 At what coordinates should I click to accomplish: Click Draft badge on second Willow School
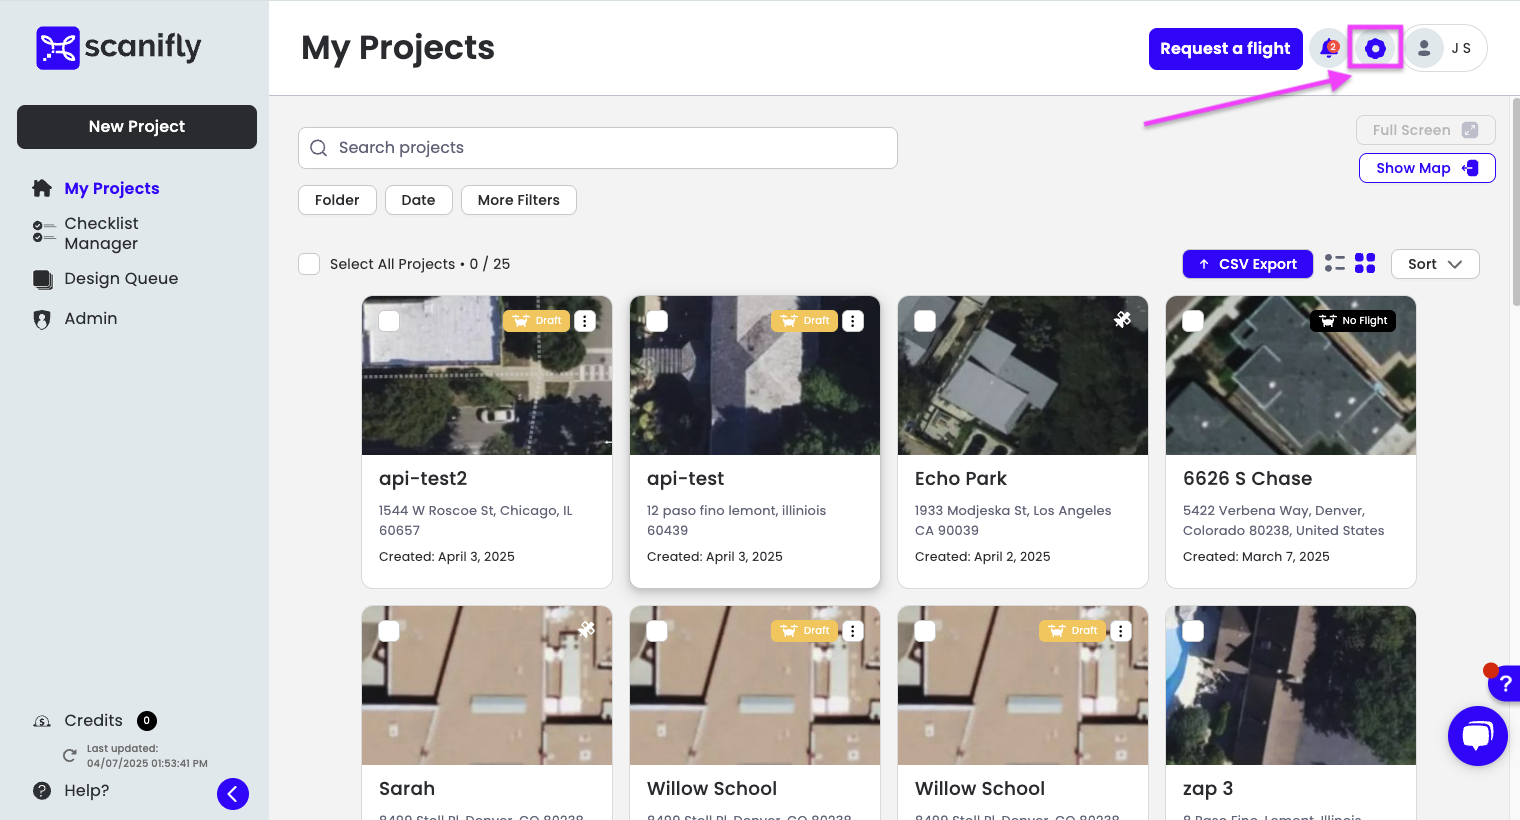(1073, 631)
